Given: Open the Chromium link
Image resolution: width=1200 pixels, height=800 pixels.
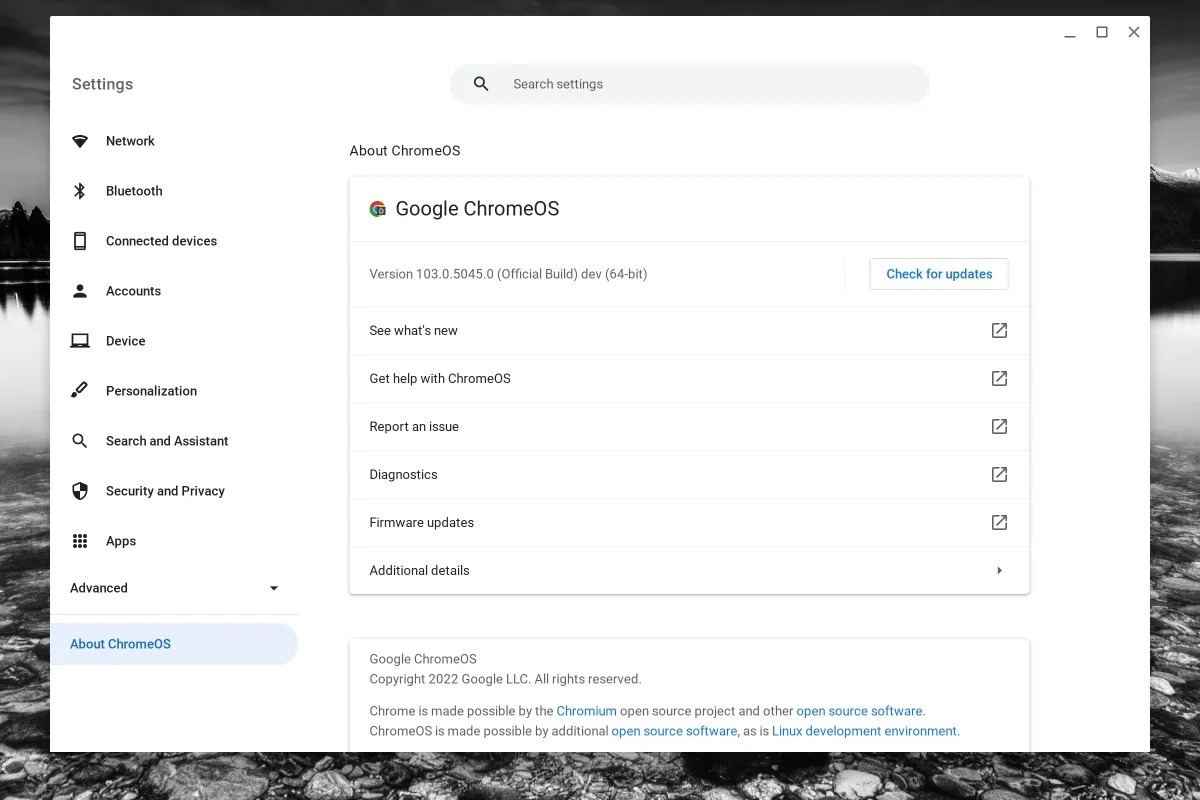Looking at the screenshot, I should point(586,711).
